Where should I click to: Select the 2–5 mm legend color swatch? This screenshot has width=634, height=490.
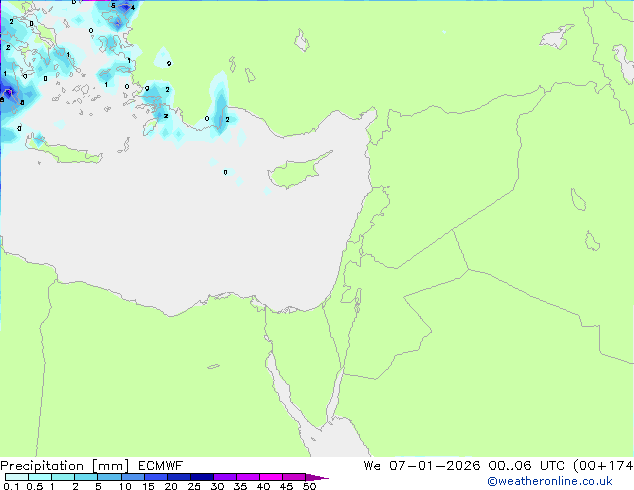coord(86,477)
